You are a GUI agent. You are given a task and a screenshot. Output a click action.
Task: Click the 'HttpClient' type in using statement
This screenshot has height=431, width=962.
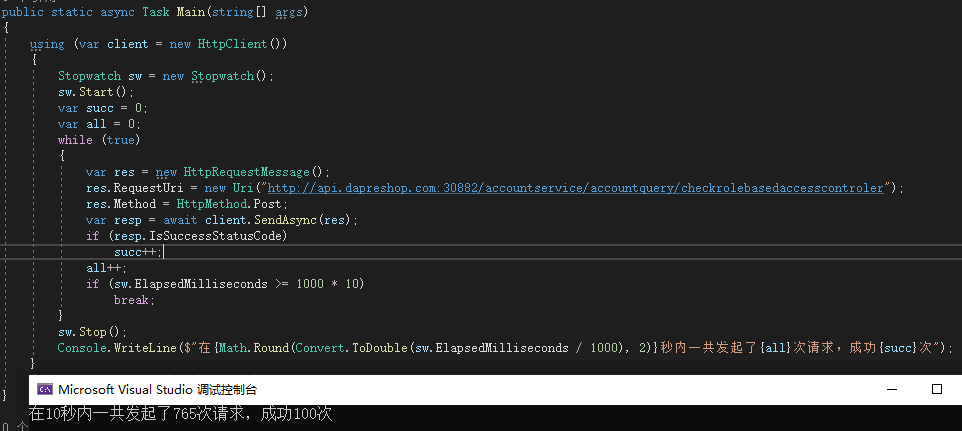pos(233,44)
